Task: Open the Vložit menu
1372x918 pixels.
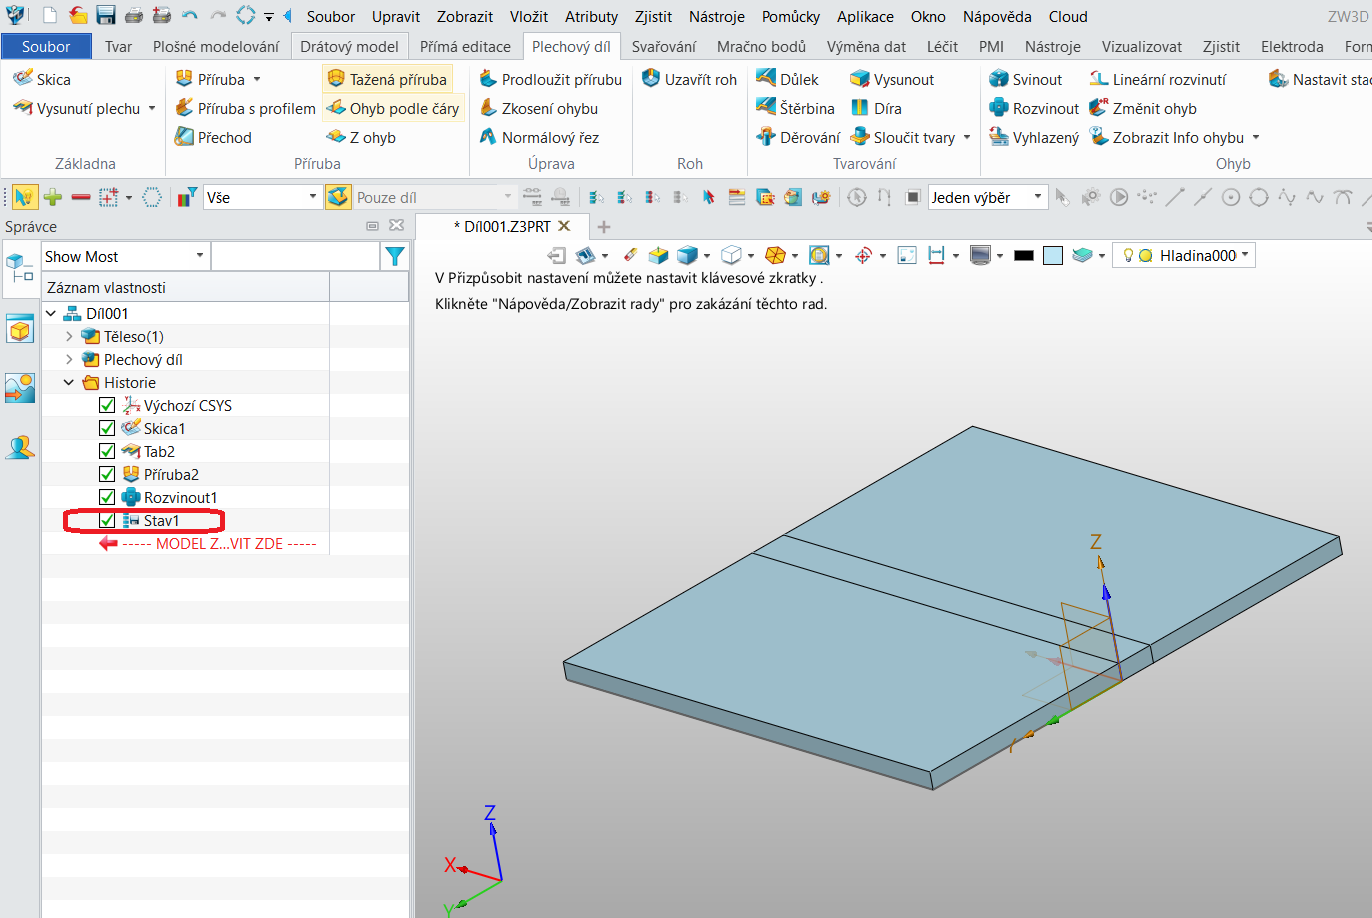Action: click(529, 16)
